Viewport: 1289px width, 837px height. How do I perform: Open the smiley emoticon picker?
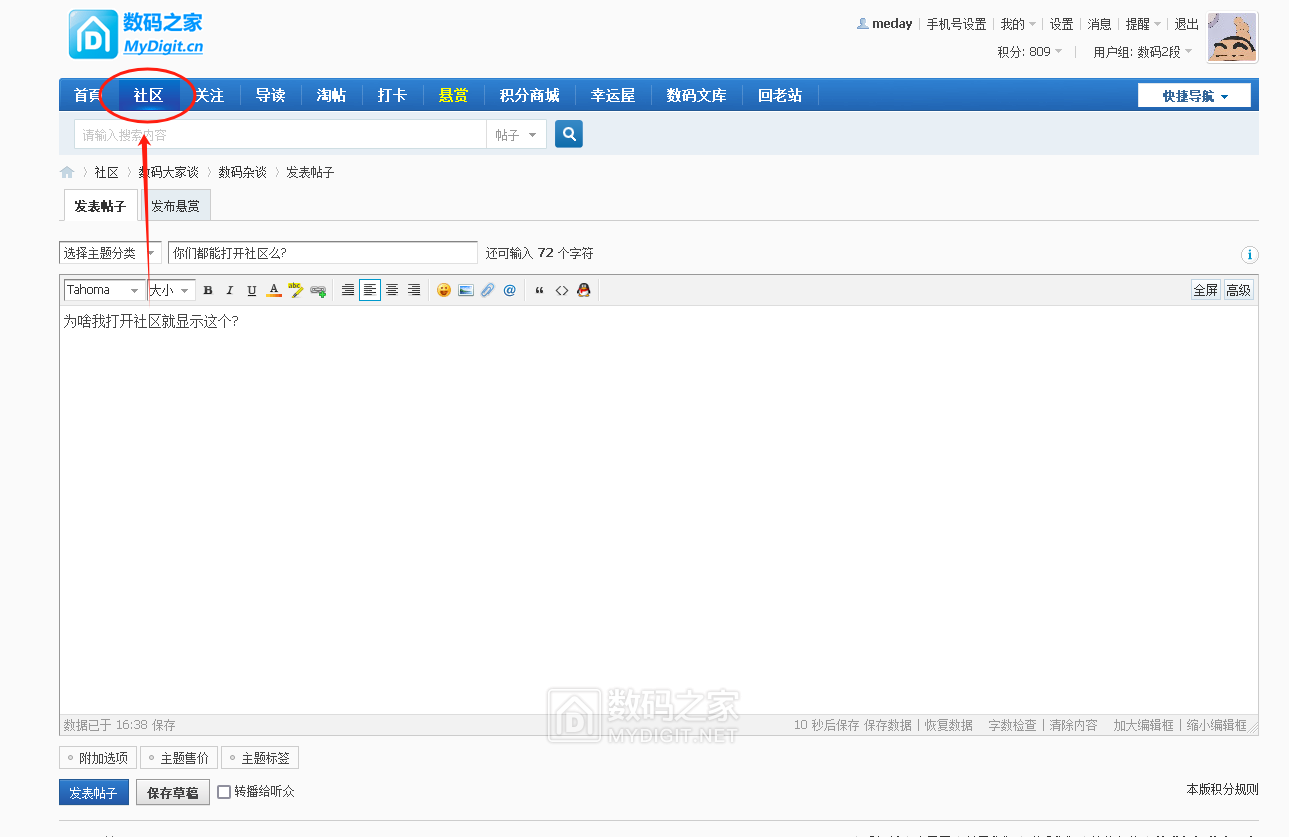(444, 290)
